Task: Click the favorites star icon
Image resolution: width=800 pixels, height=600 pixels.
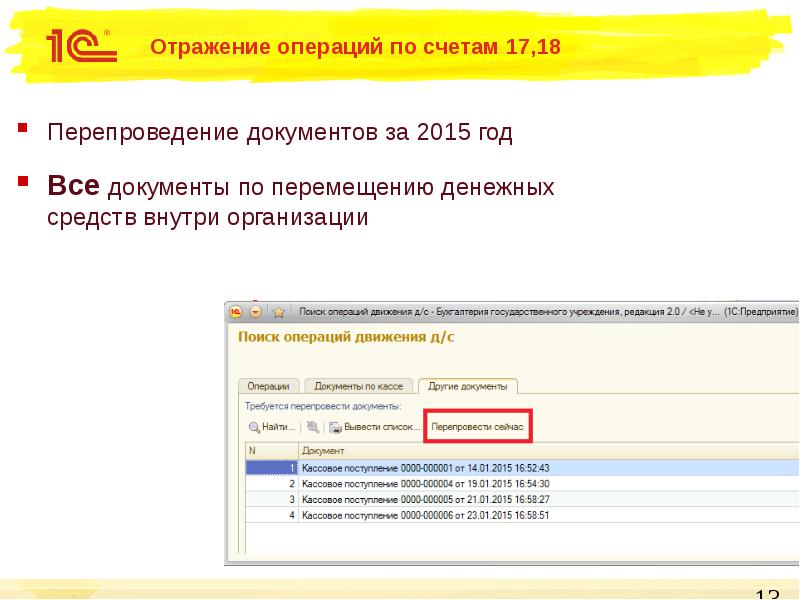Action: click(x=279, y=312)
